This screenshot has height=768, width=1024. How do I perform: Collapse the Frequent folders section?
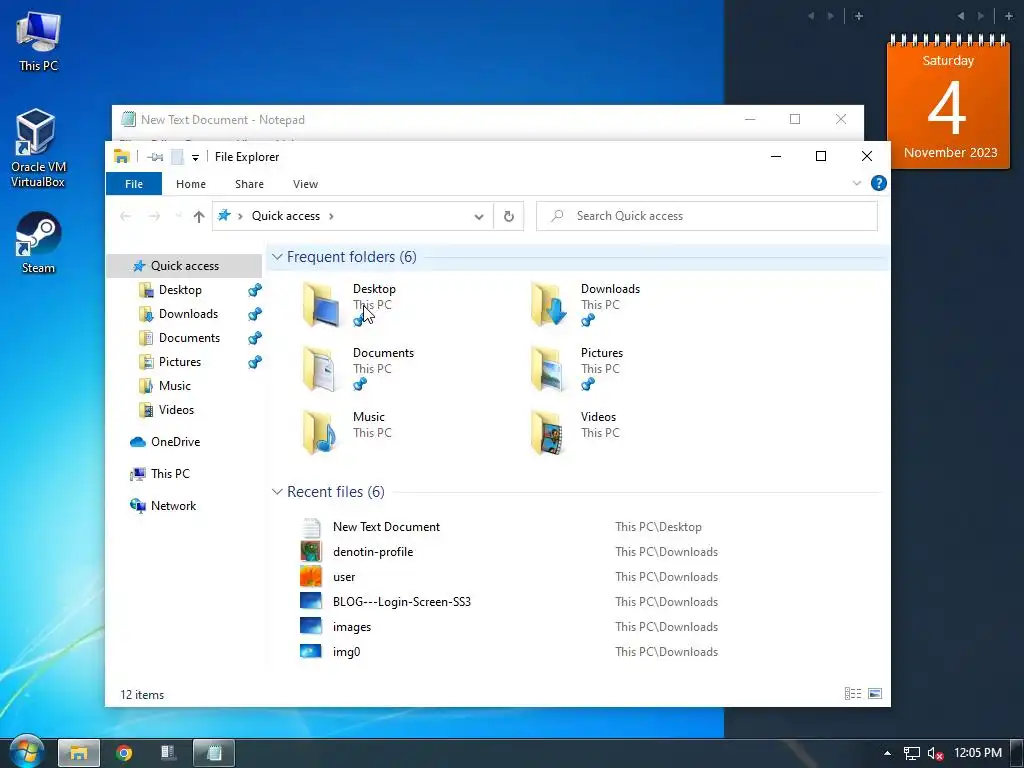click(278, 257)
